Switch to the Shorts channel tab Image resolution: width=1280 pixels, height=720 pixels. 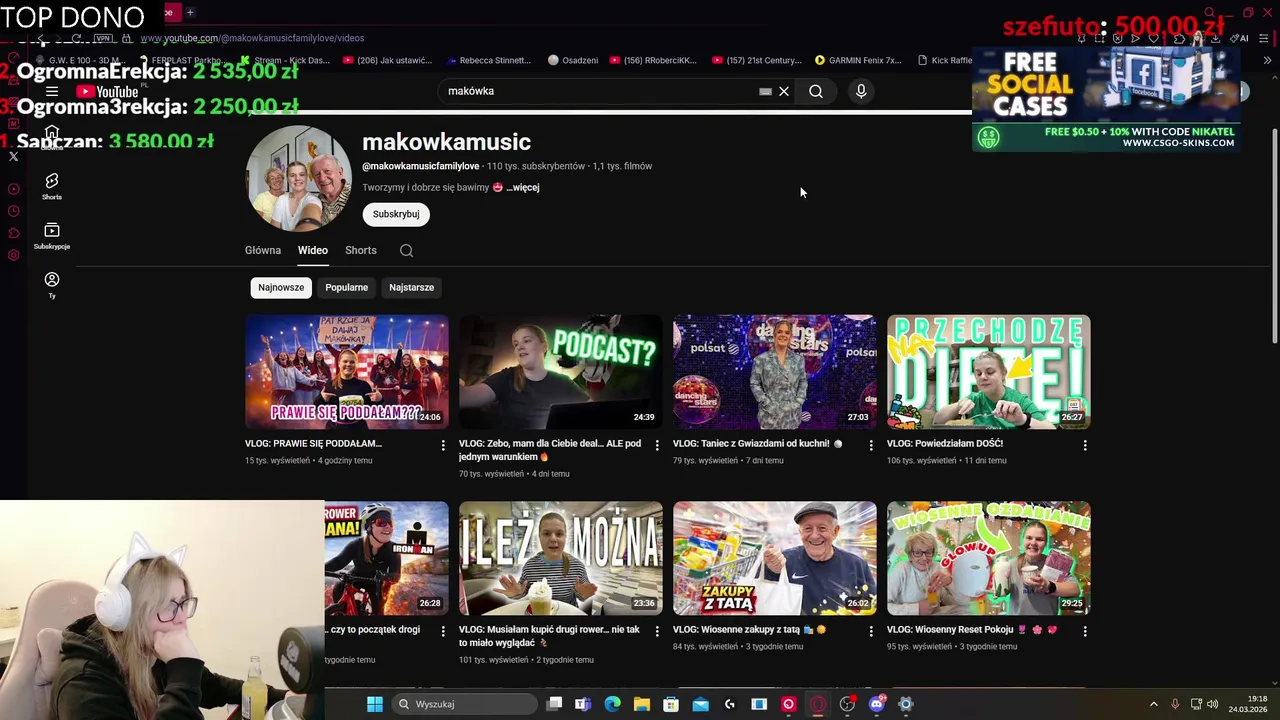(x=361, y=250)
